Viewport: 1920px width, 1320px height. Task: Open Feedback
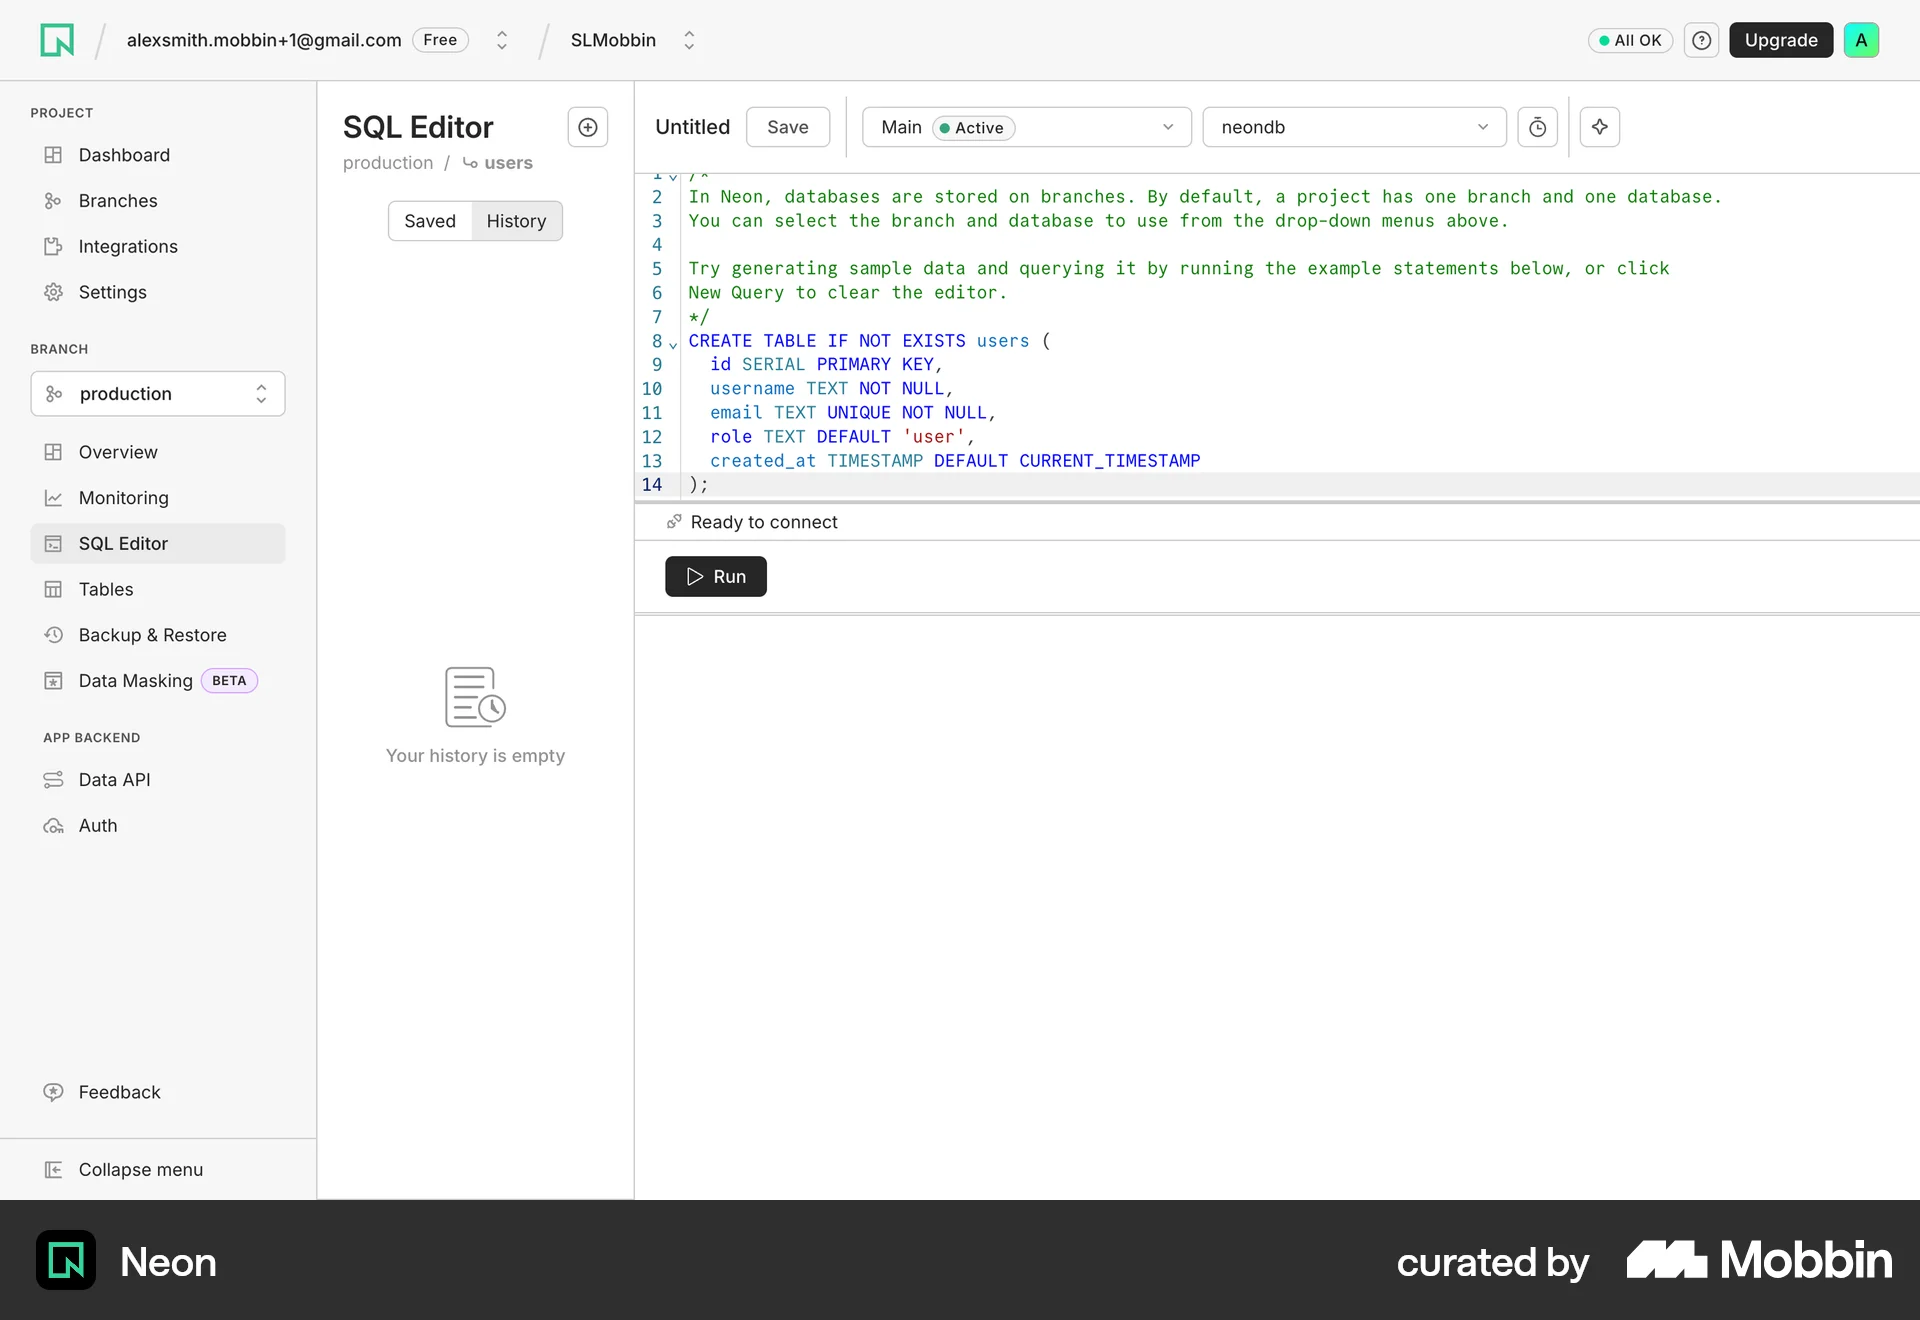coord(158,1092)
